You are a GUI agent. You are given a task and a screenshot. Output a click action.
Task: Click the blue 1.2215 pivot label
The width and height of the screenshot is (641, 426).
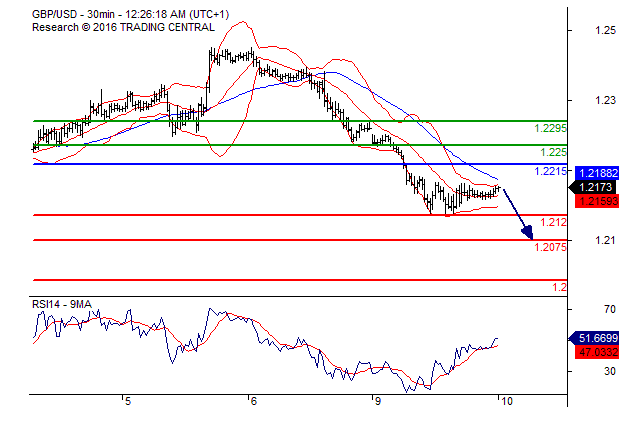click(550, 171)
